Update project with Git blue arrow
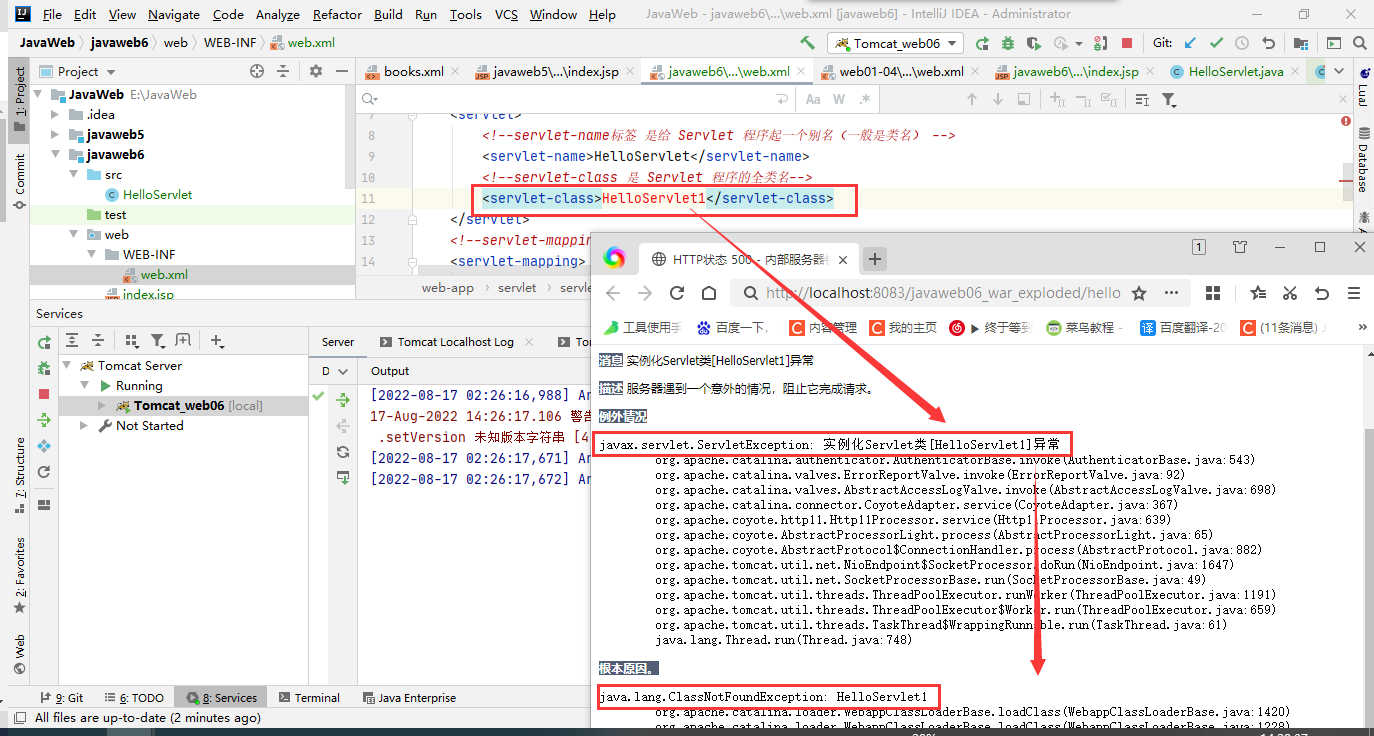1374x736 pixels. pyautogui.click(x=1190, y=43)
